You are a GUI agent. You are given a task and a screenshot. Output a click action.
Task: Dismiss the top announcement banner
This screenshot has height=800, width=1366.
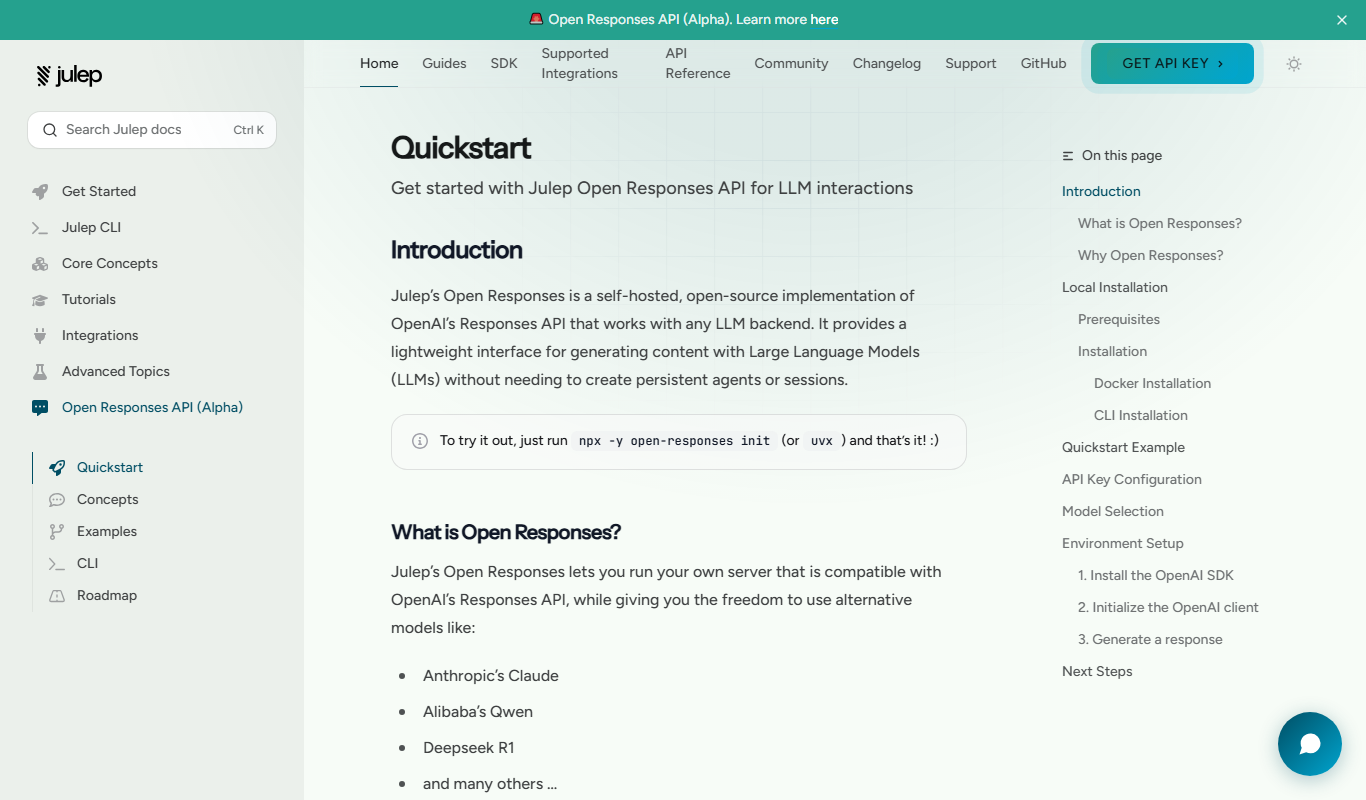coord(1342,20)
